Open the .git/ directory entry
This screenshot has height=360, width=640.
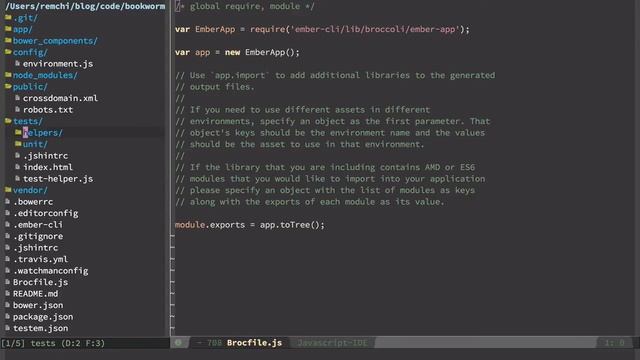click(25, 18)
